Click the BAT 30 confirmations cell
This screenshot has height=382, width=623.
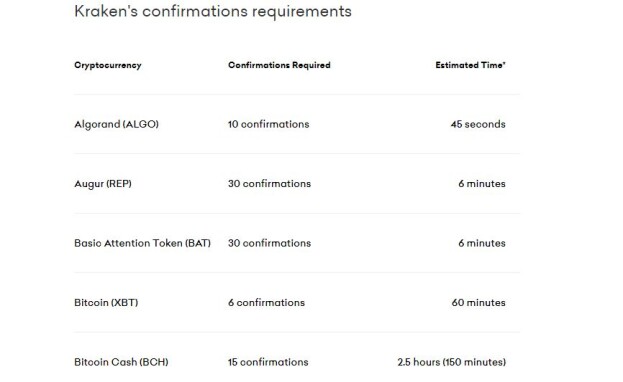point(269,243)
